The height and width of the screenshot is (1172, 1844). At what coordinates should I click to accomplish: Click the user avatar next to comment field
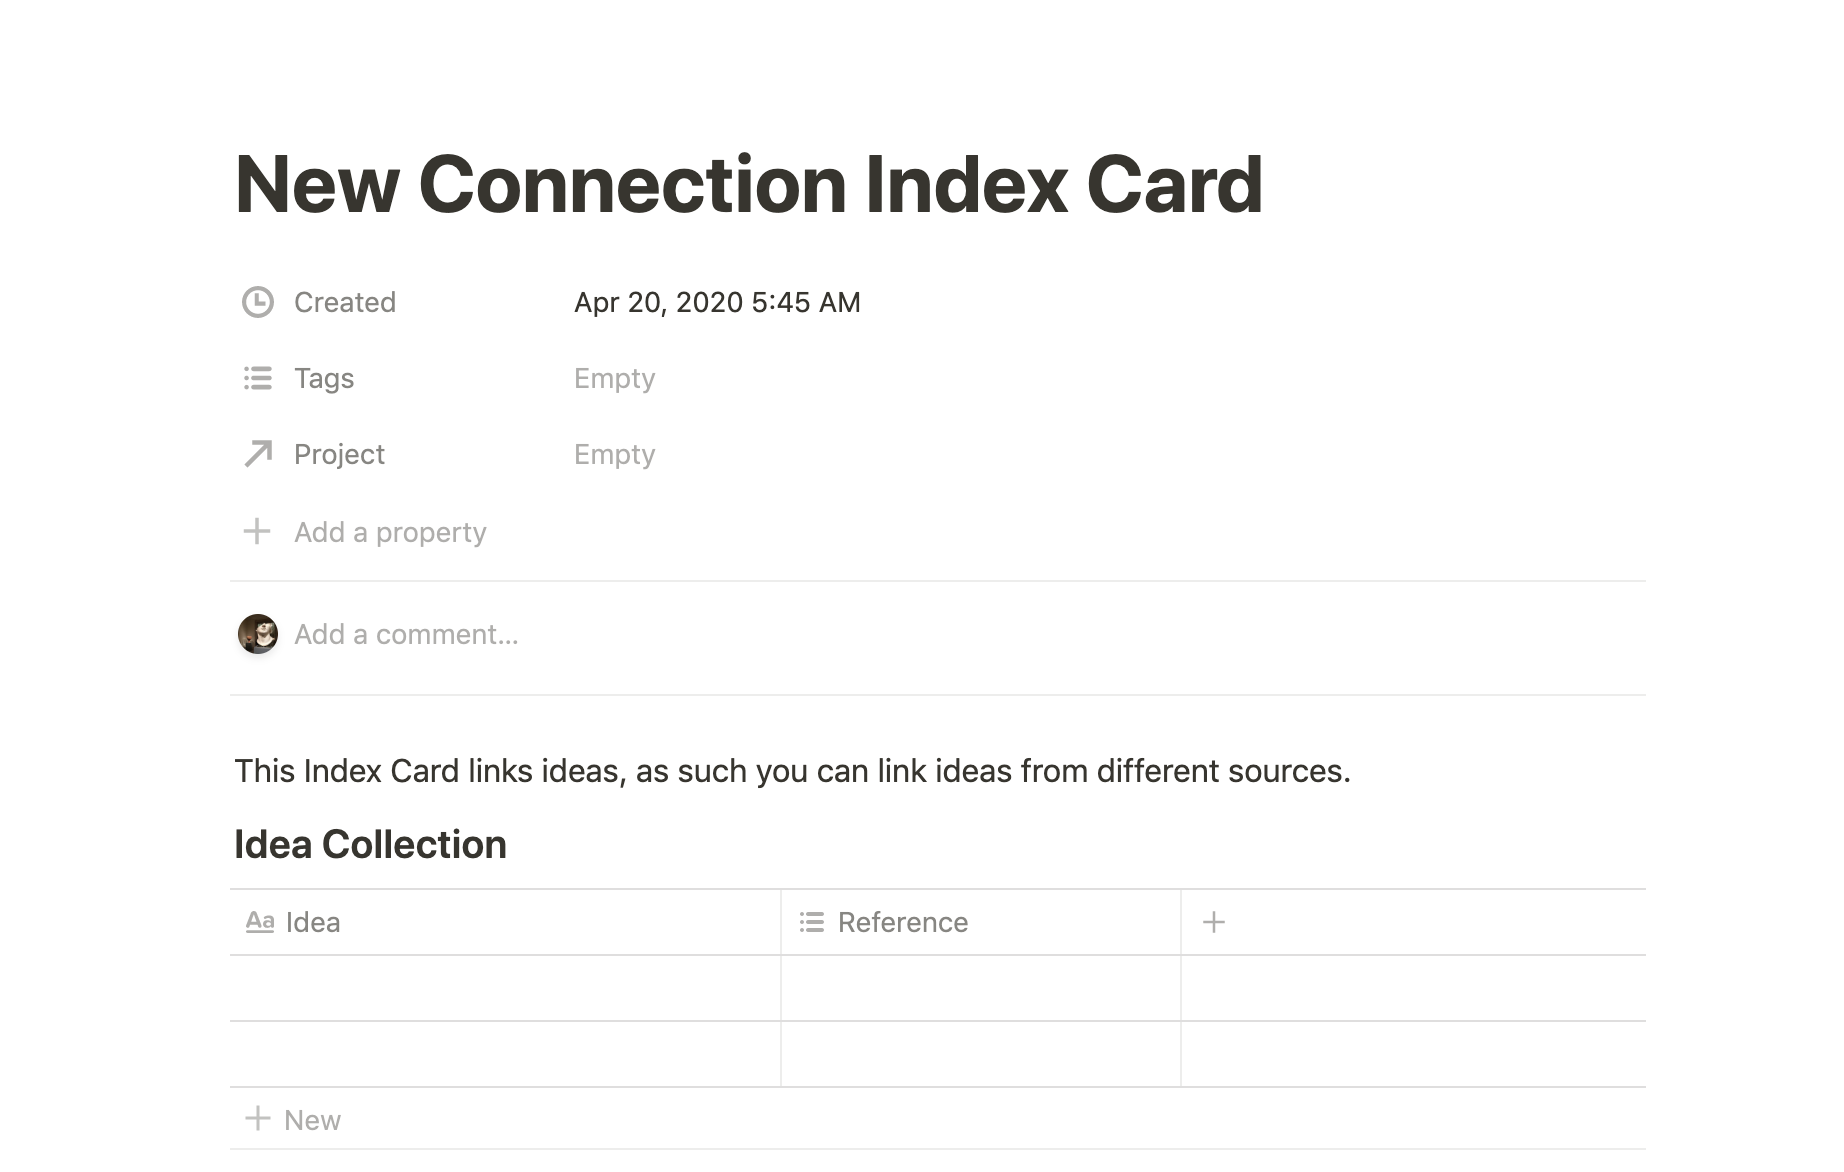click(258, 634)
